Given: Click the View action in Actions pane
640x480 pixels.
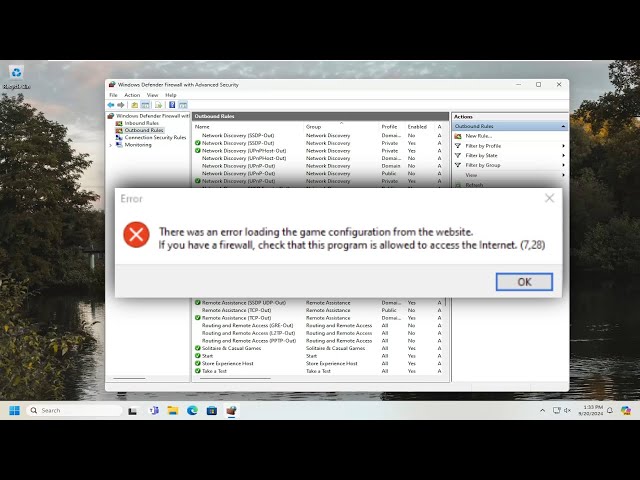Looking at the screenshot, I should (x=471, y=175).
